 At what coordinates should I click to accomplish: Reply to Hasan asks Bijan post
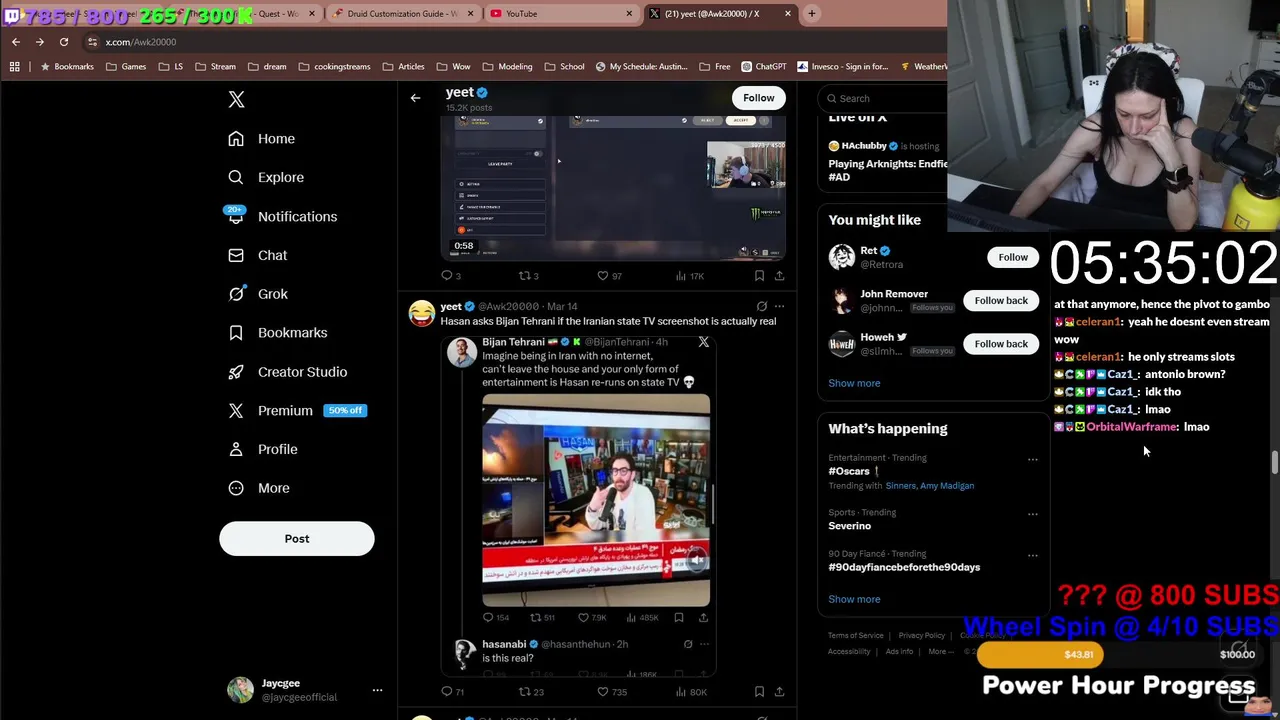click(452, 692)
